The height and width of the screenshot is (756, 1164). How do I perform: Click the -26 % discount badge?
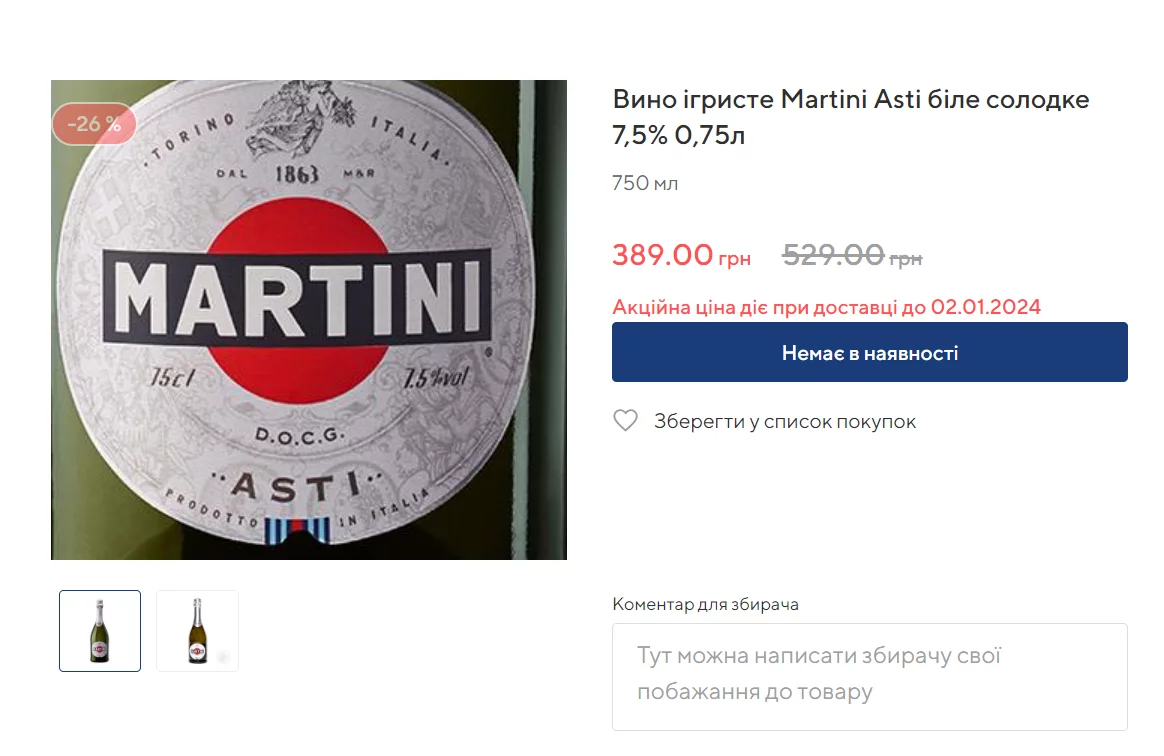94,124
